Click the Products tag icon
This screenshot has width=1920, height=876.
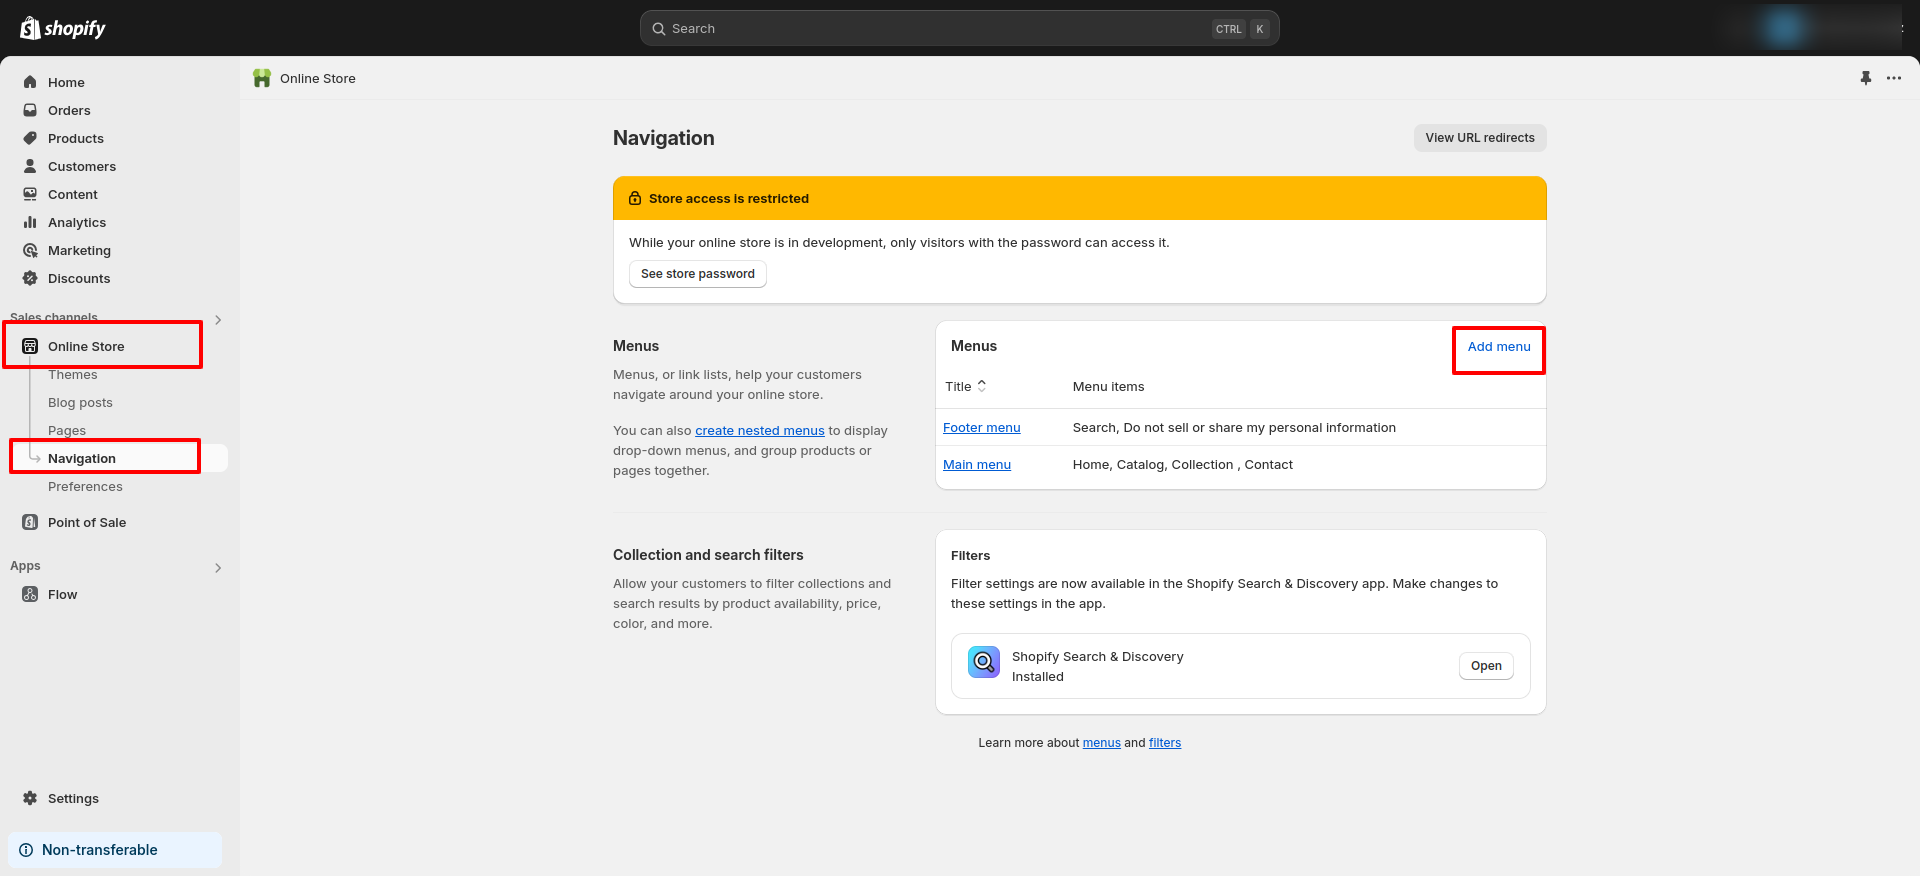point(30,138)
